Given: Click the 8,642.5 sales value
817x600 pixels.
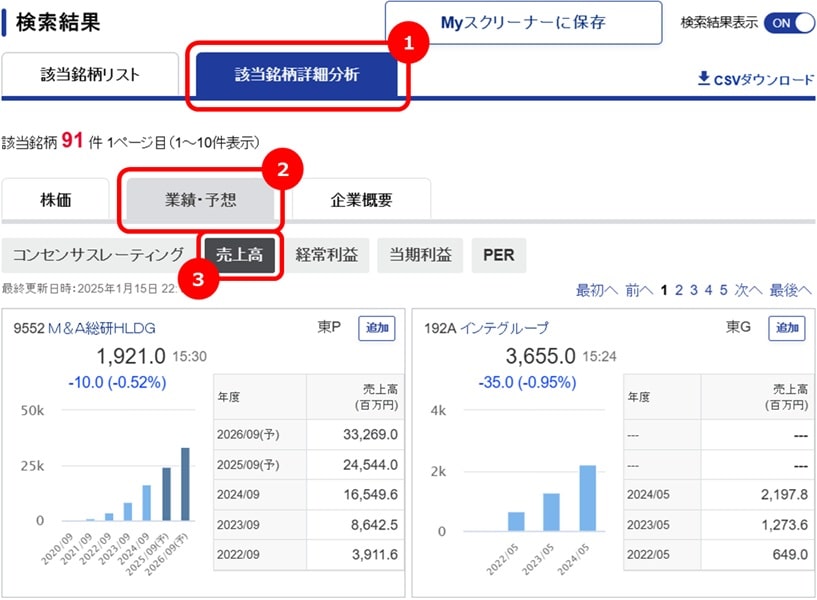Looking at the screenshot, I should point(374,524).
